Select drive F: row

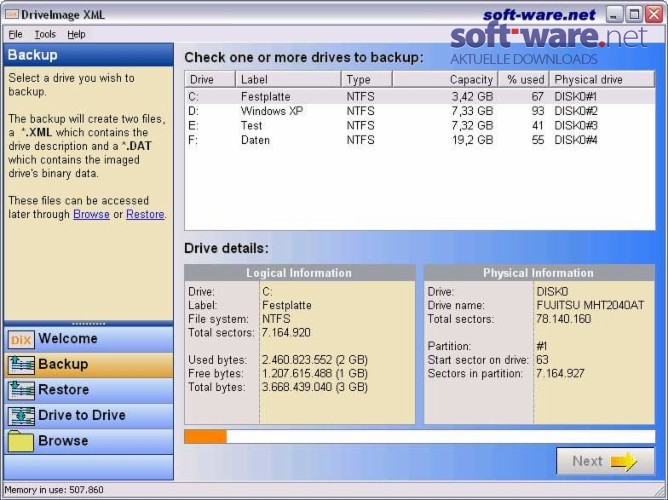(x=420, y=140)
